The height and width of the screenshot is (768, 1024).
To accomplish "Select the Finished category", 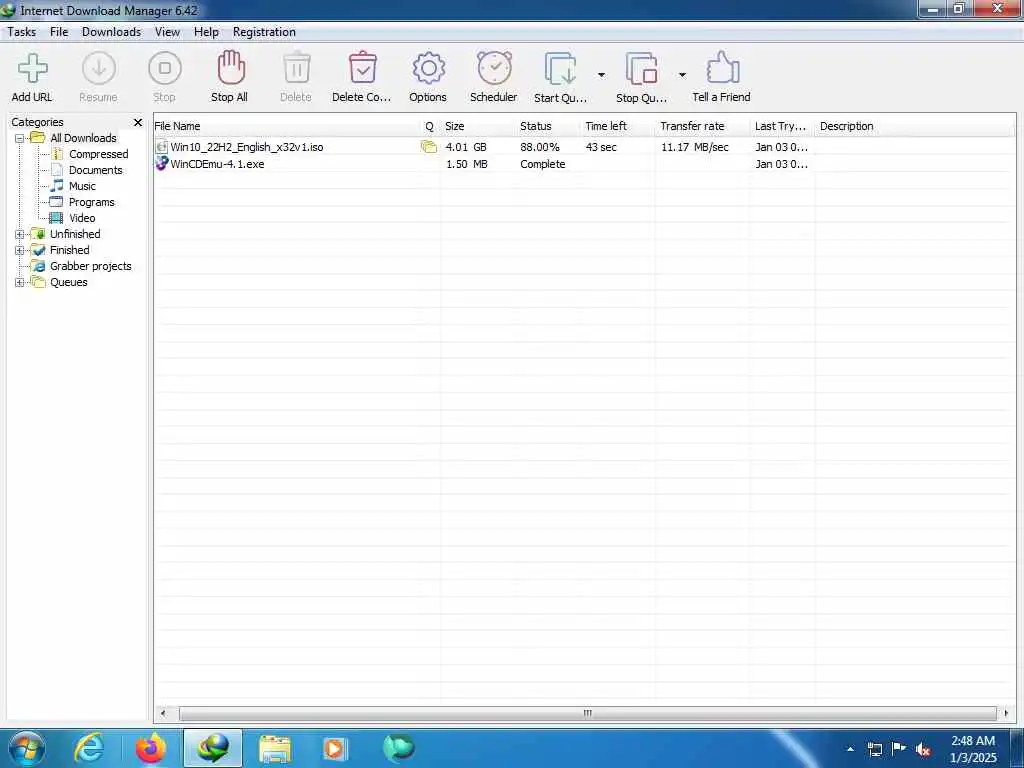I will (x=70, y=250).
